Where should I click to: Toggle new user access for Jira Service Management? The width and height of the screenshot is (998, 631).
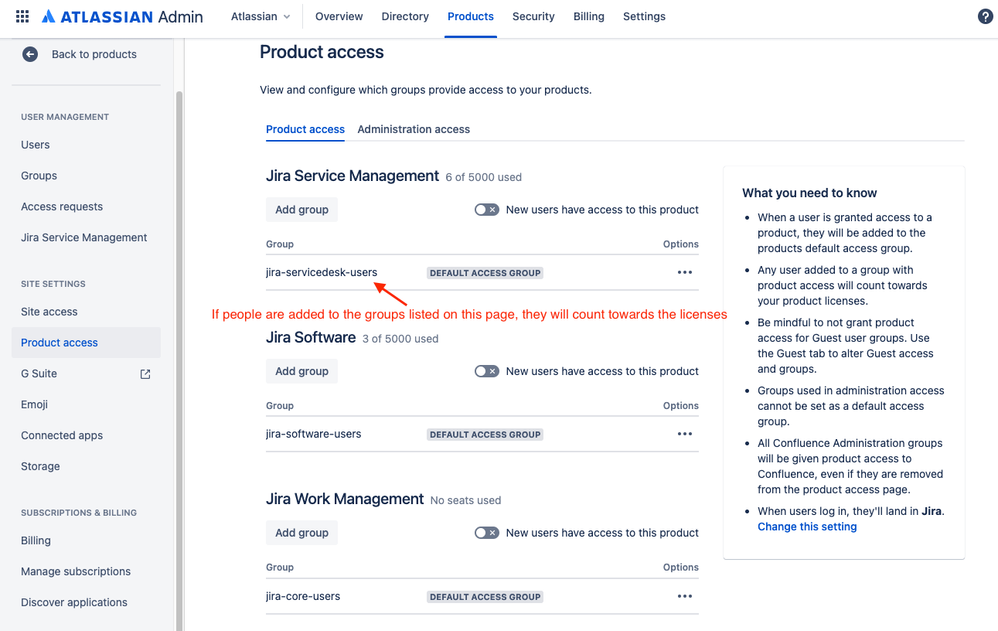487,209
